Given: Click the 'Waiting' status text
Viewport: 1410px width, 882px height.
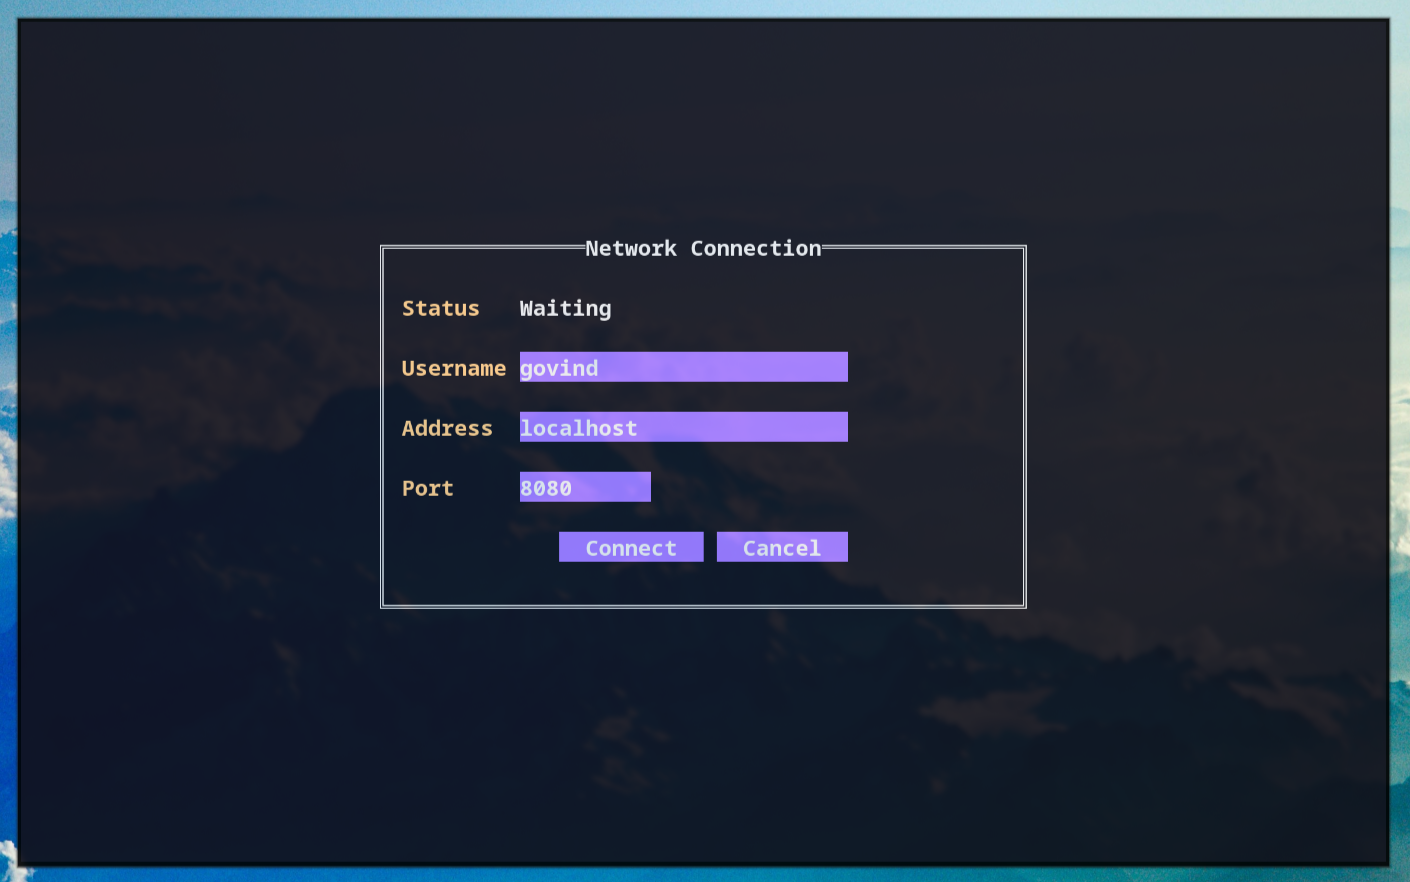Looking at the screenshot, I should pos(565,308).
